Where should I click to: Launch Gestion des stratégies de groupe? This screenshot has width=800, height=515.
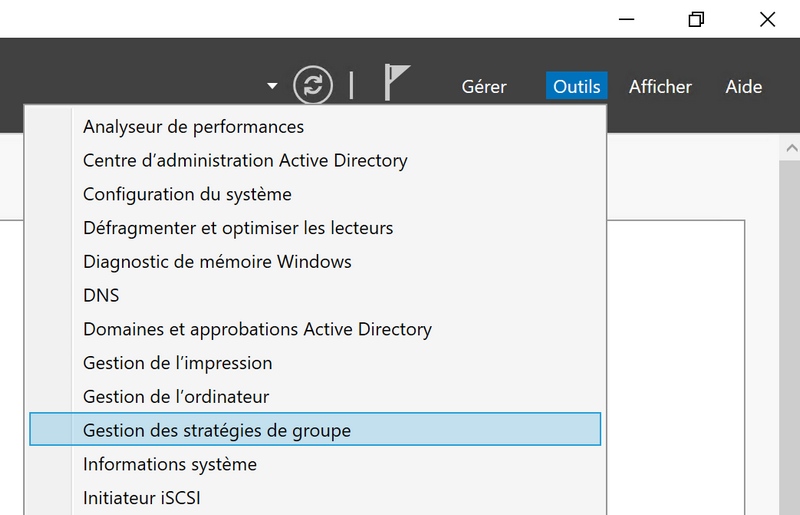pyautogui.click(x=217, y=431)
